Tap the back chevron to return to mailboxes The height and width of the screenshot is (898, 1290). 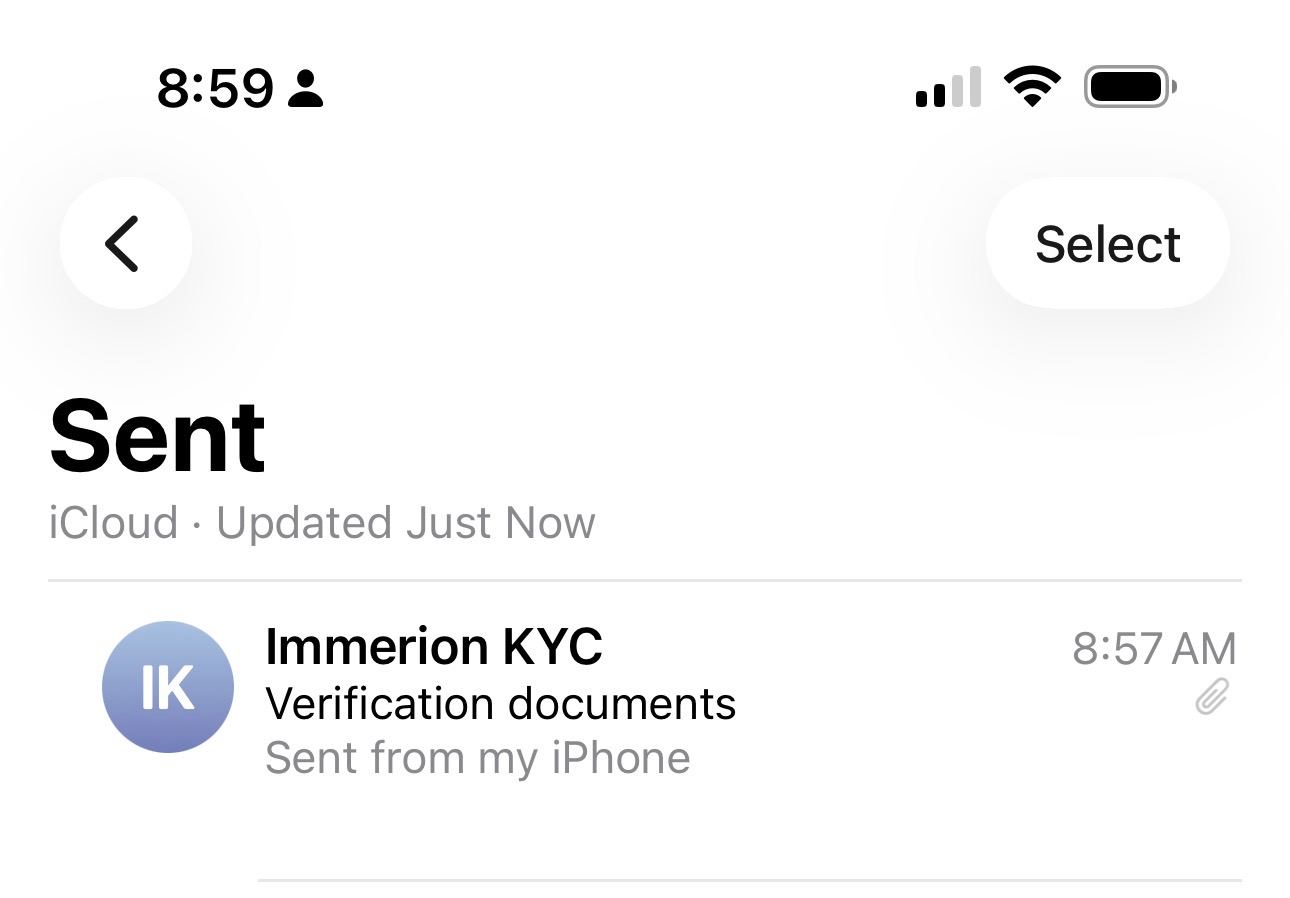(x=125, y=243)
